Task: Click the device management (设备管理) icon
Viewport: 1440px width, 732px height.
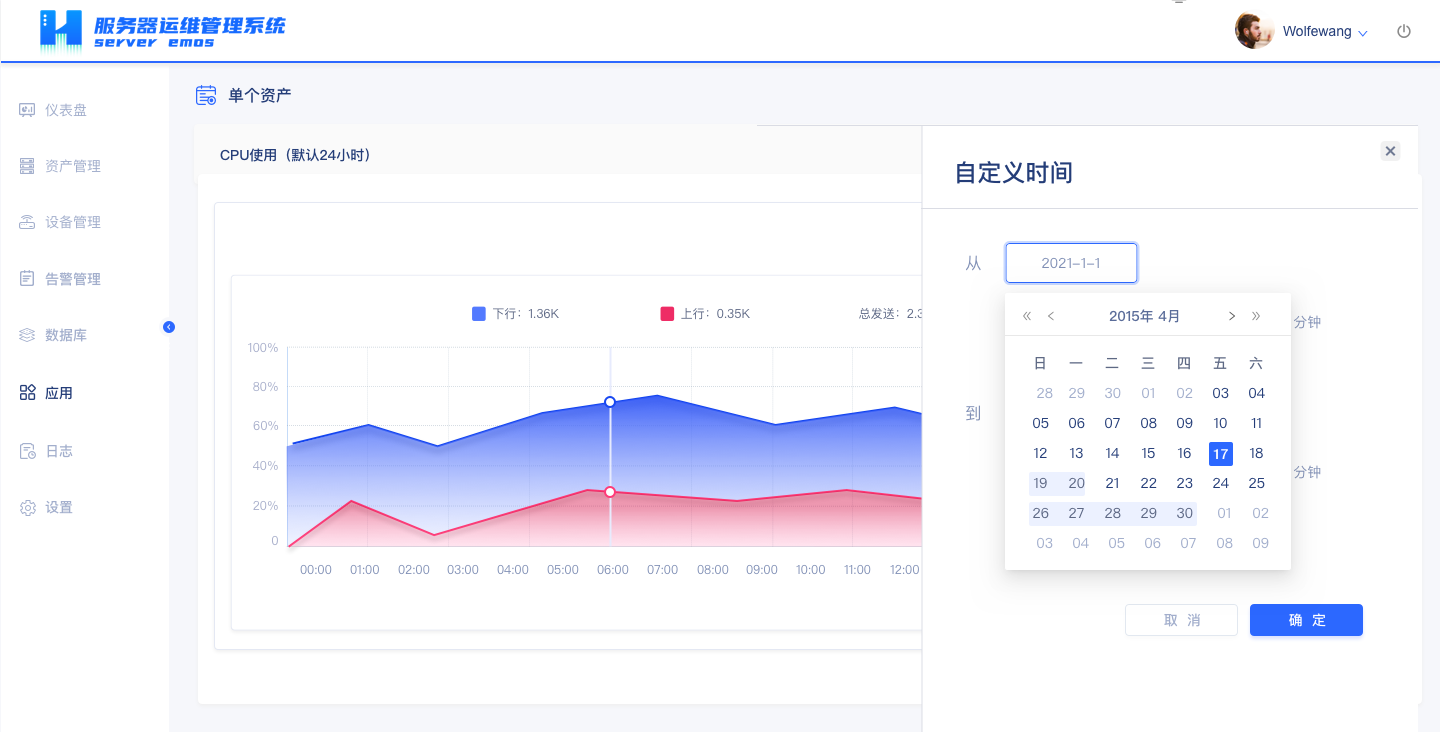Action: coord(27,222)
